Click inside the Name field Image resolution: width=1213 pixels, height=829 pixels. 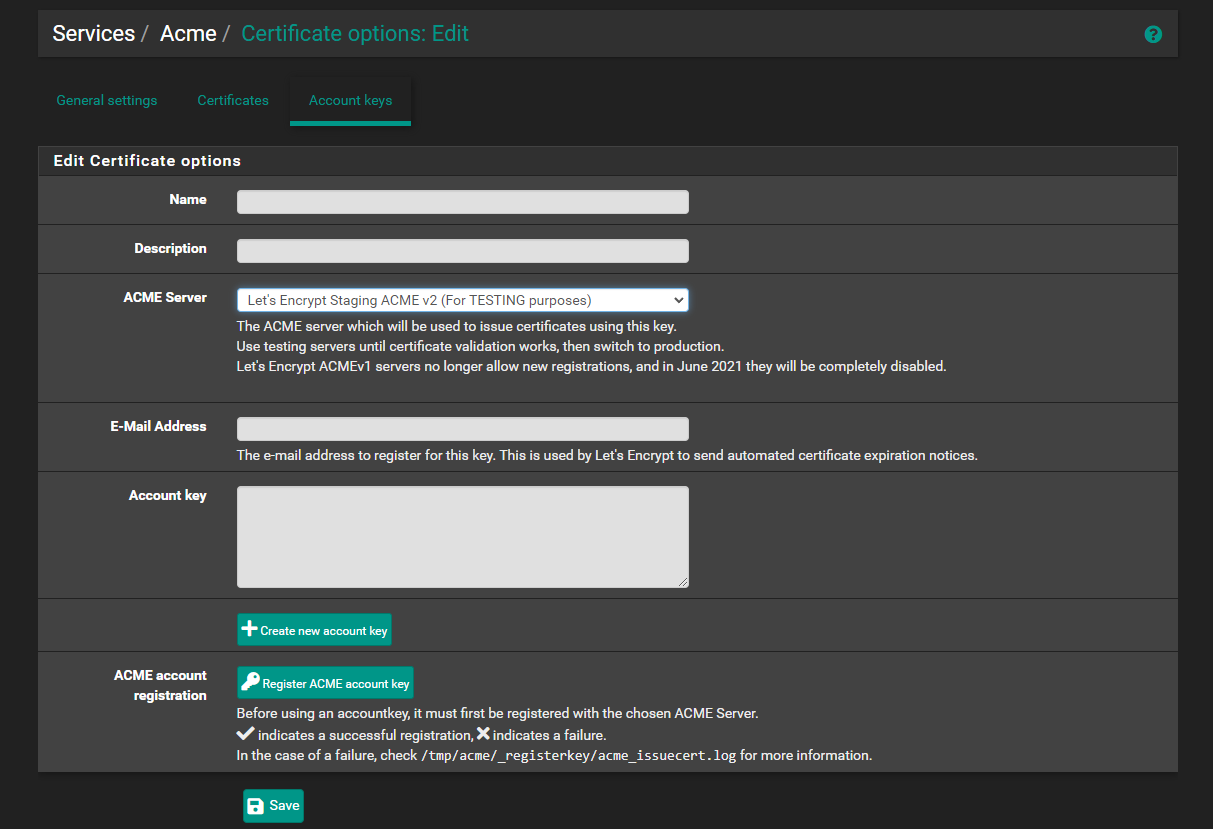pos(462,201)
